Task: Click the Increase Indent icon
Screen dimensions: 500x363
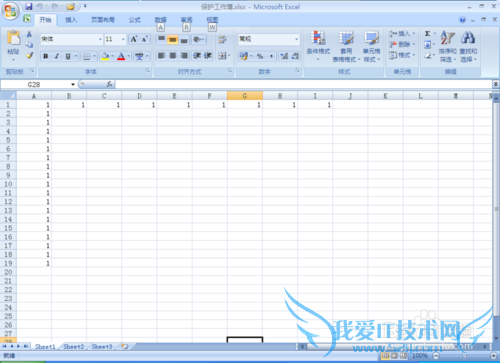Action: [x=208, y=56]
